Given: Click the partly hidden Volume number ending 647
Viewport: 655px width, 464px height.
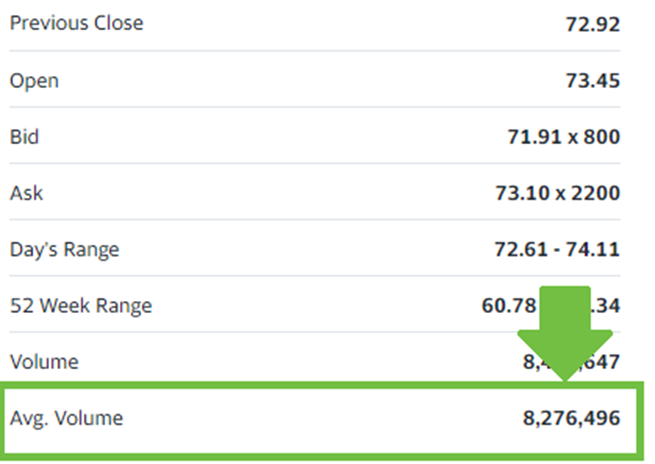Looking at the screenshot, I should point(571,362).
